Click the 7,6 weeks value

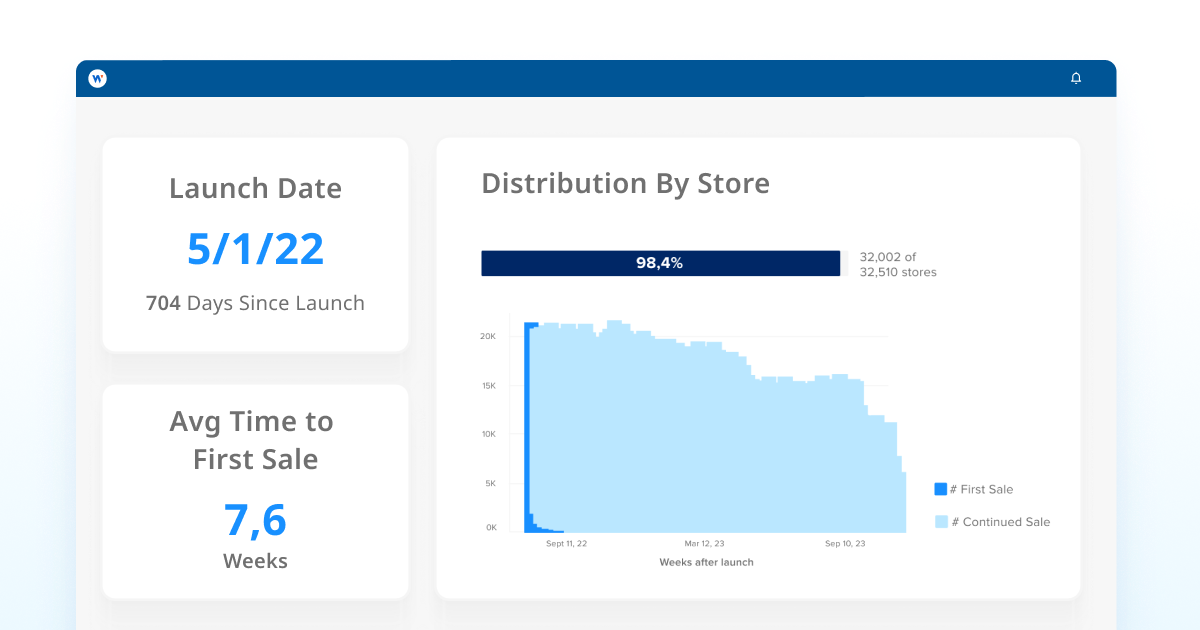[x=255, y=520]
